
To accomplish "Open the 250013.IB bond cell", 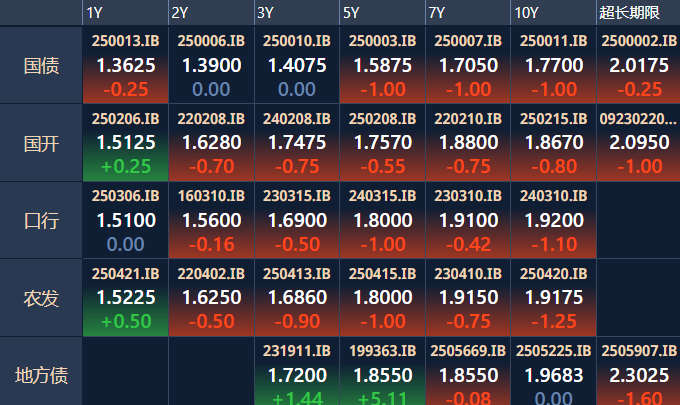I will pyautogui.click(x=125, y=65).
